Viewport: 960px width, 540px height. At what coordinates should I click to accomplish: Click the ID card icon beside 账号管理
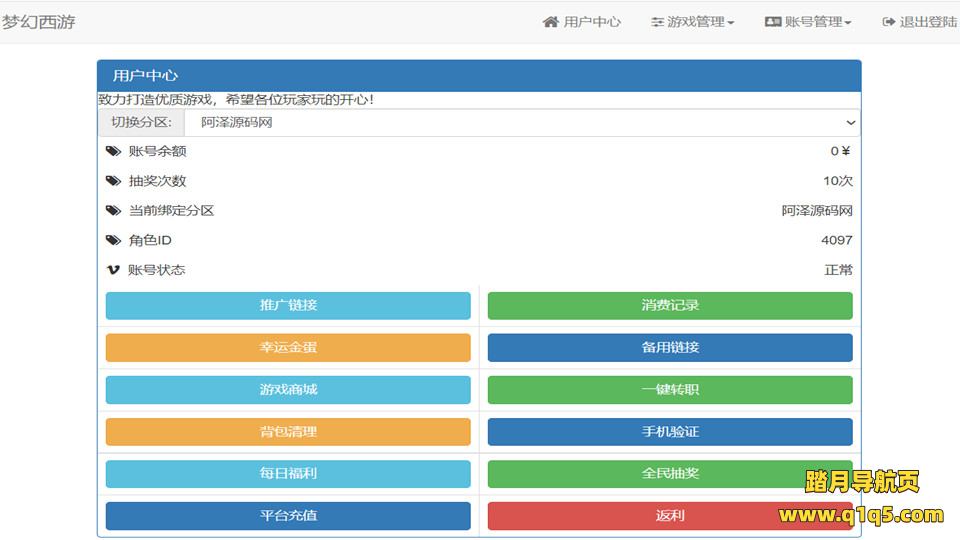tap(773, 22)
